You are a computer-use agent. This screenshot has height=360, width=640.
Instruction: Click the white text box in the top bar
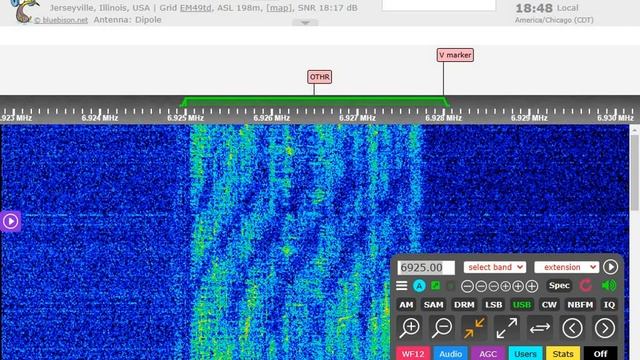pos(439,5)
